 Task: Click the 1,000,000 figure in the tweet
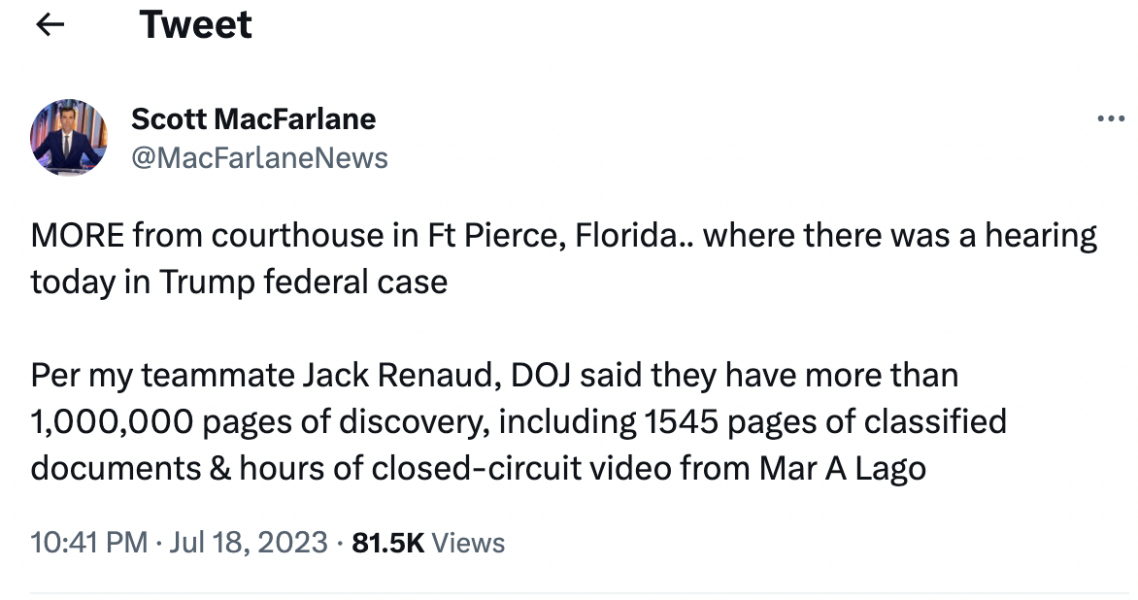[x=112, y=421]
